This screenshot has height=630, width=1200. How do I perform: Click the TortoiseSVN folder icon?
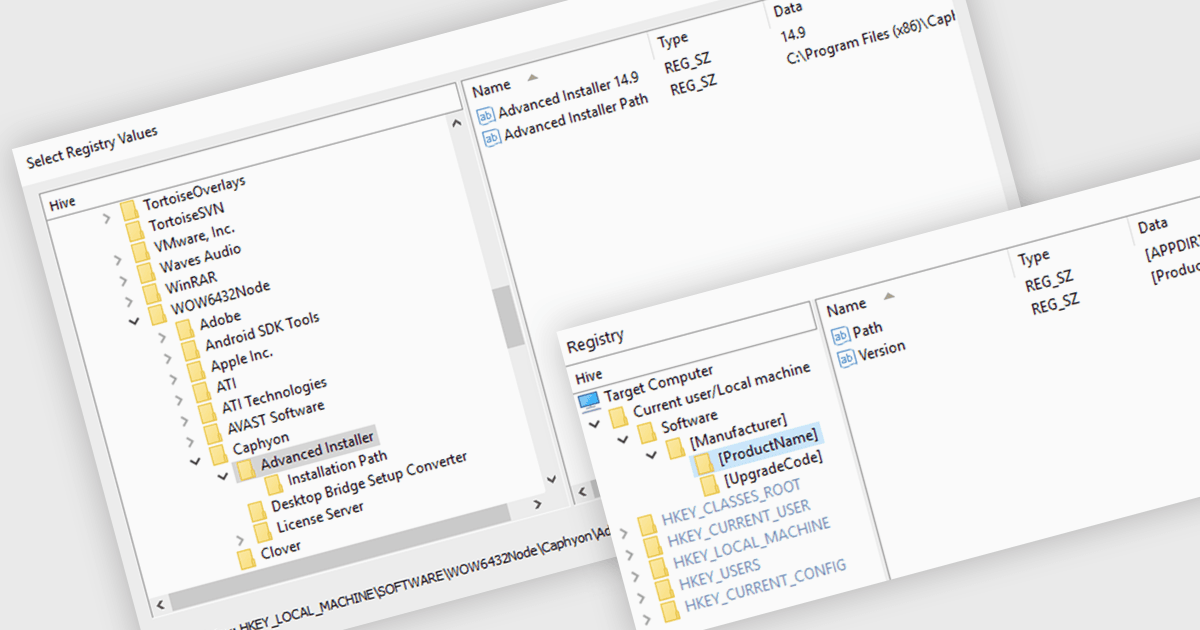click(134, 229)
